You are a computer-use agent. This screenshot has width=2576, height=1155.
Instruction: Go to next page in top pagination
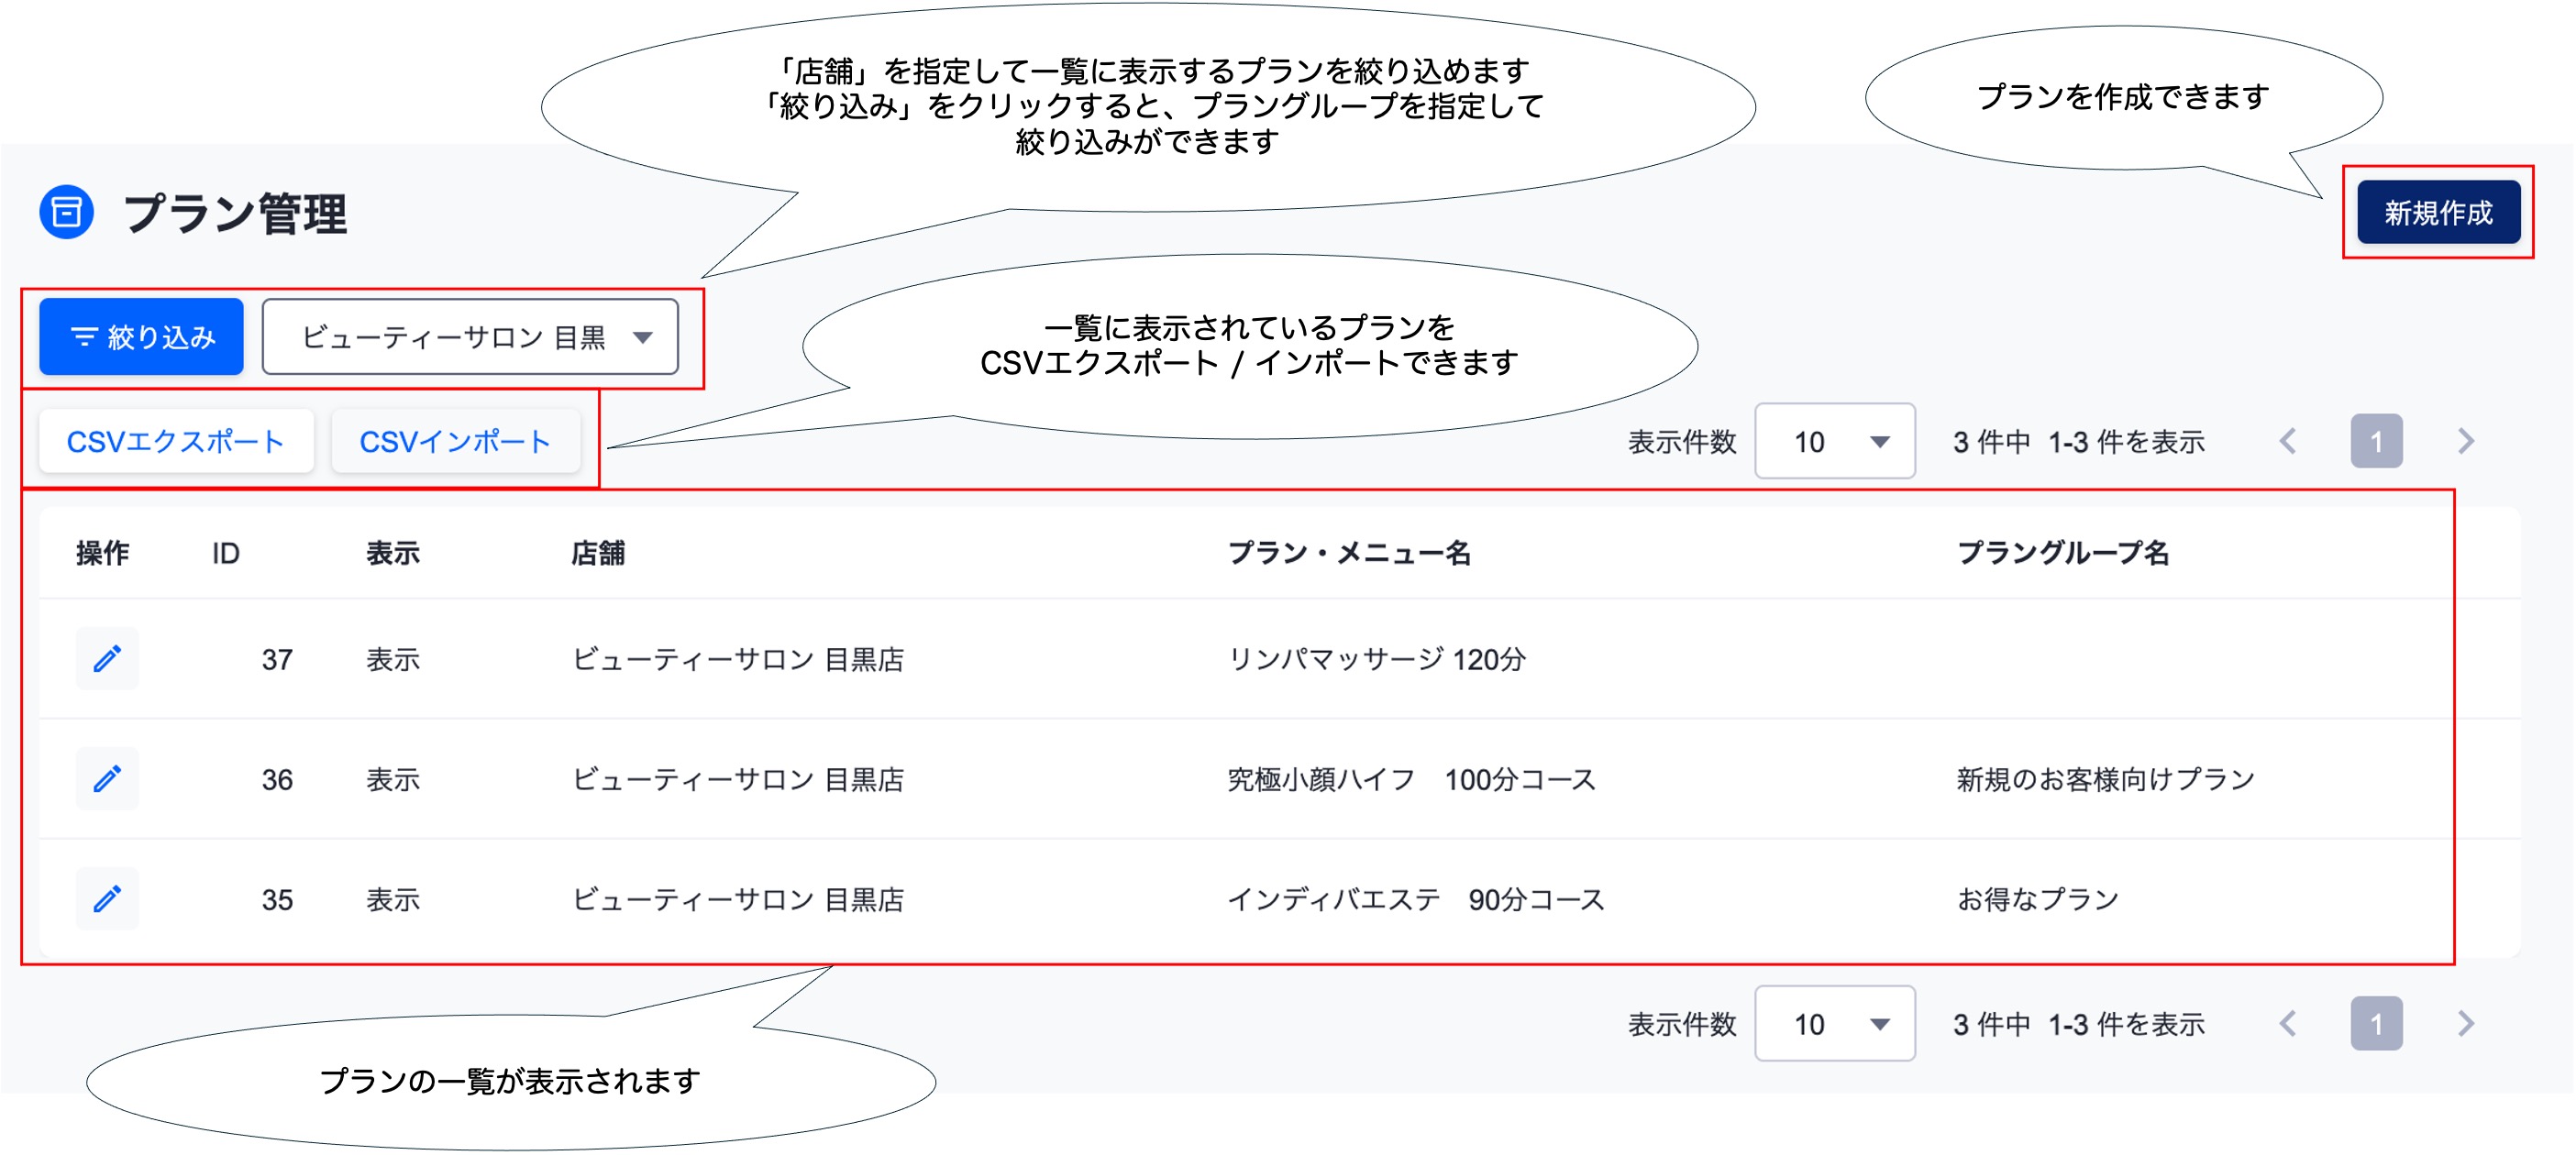pos(2465,441)
